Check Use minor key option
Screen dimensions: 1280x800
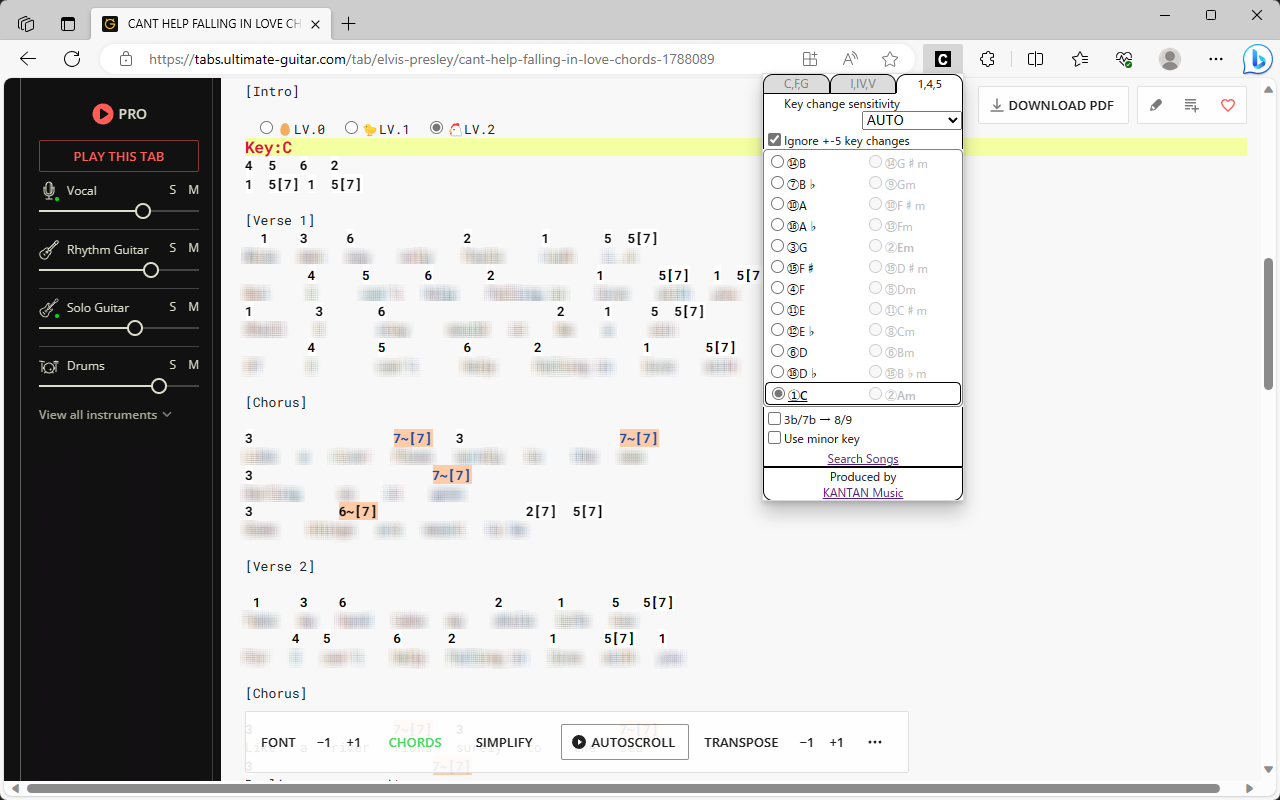tap(775, 438)
